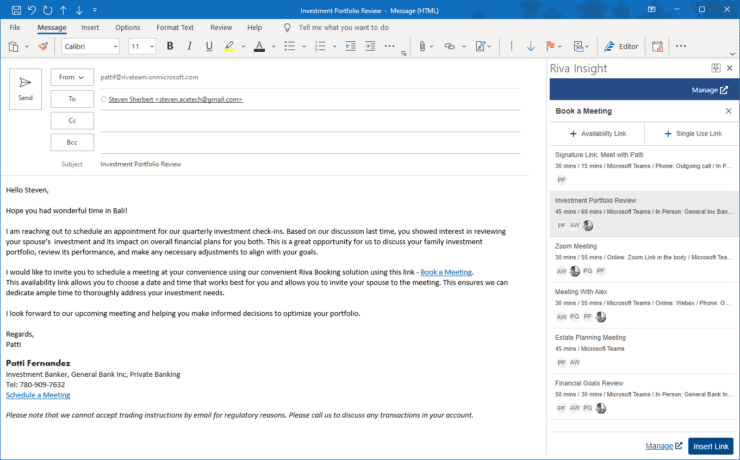Screen dimensions: 740x460
Task: Switch to the Insert ribbon tab
Action: (90, 27)
